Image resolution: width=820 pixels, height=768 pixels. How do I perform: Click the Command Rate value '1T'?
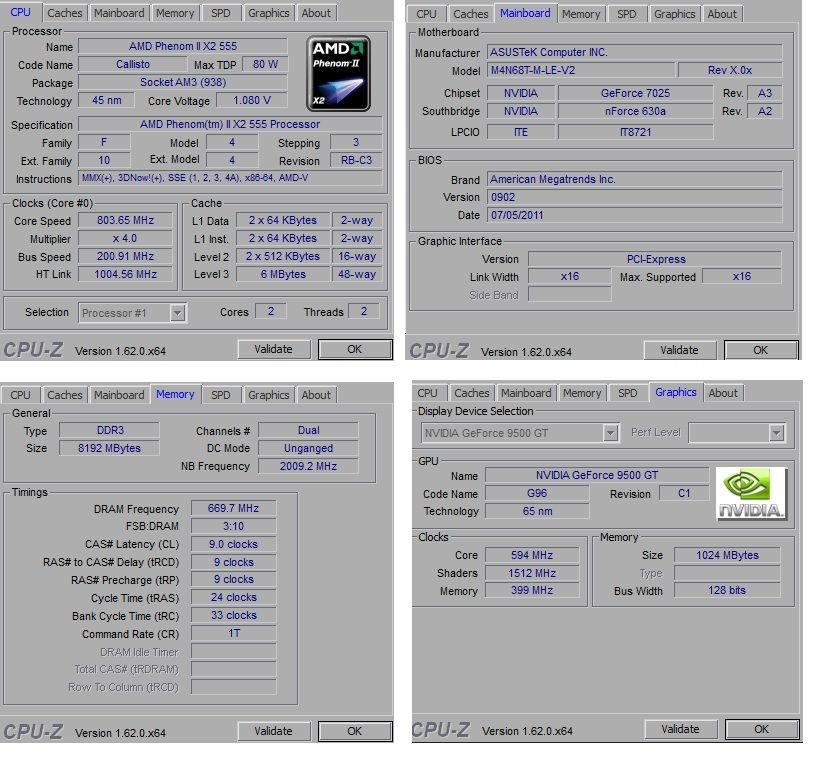coord(233,634)
